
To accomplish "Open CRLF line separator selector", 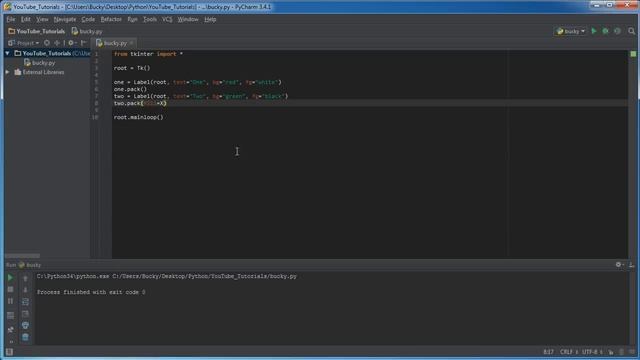I will (569, 352).
